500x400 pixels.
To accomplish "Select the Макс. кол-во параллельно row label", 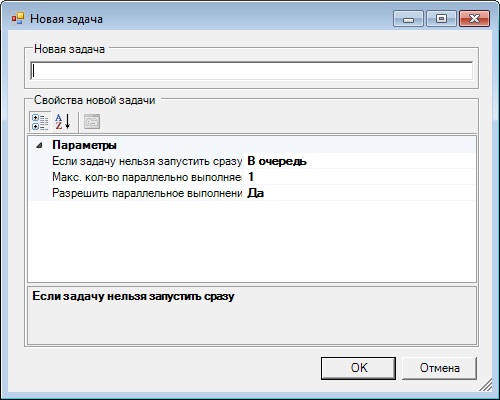I will point(147,177).
